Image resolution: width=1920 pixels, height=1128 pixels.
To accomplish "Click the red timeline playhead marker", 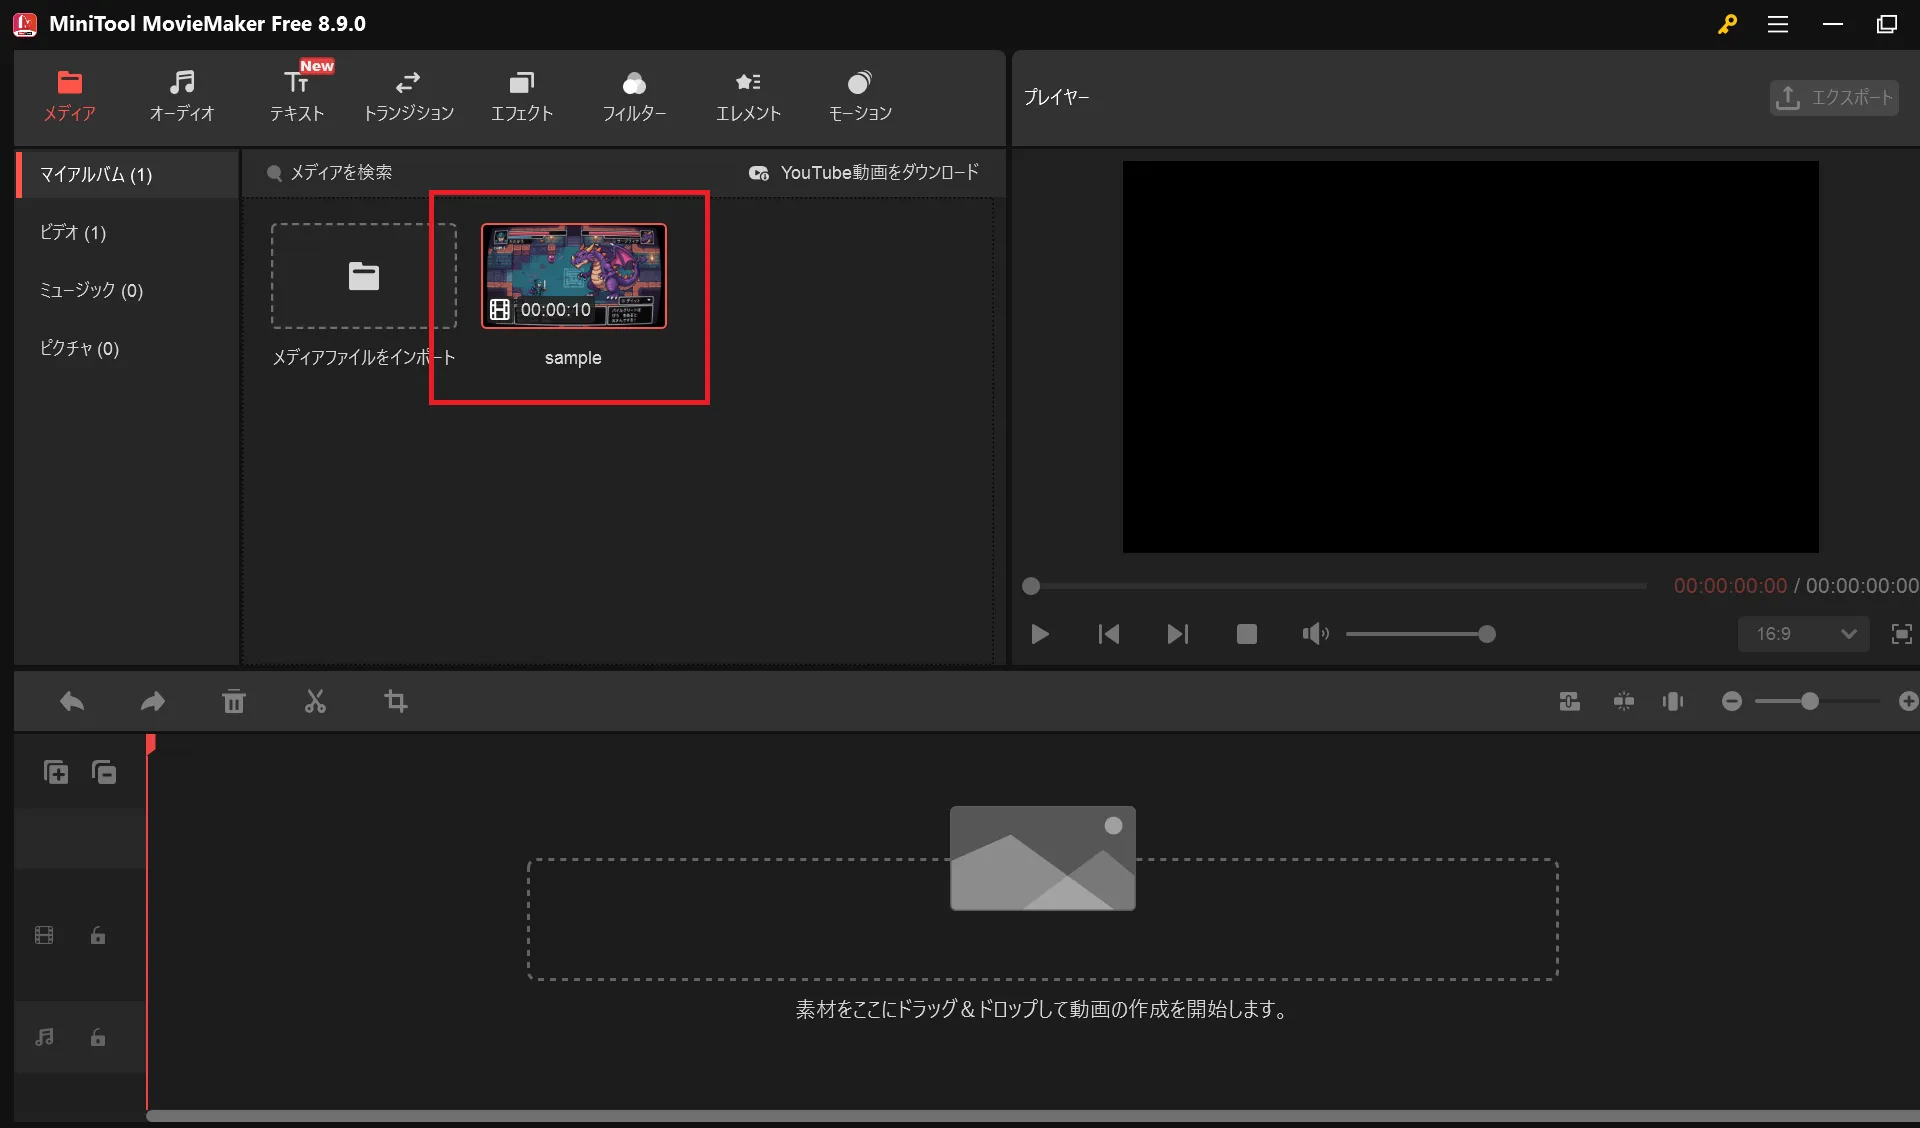I will click(x=150, y=744).
